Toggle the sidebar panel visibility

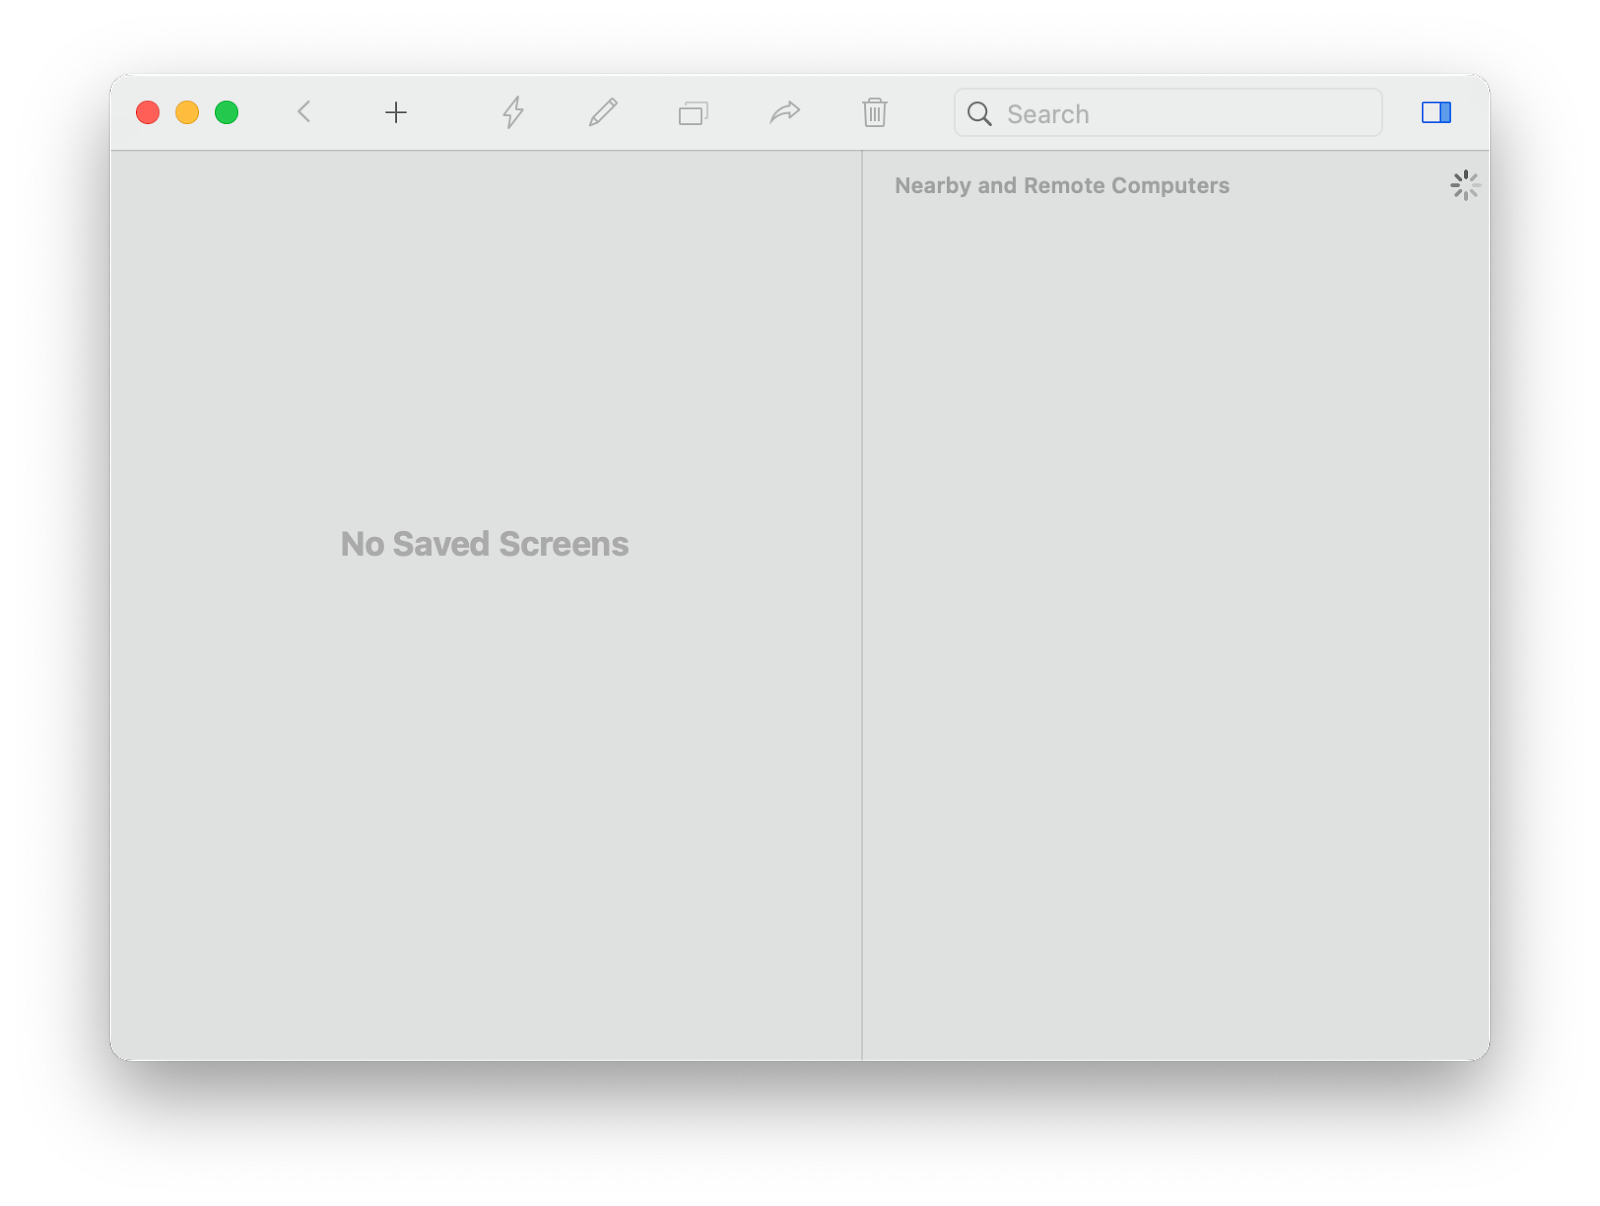tap(1436, 112)
